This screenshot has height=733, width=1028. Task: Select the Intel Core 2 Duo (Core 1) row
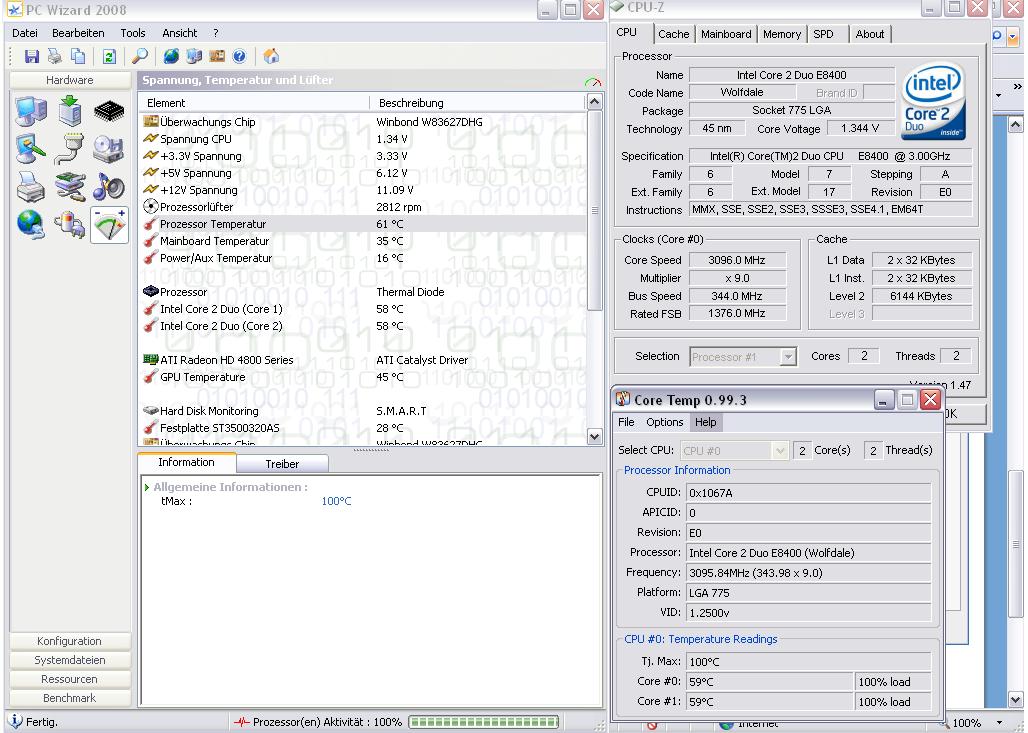click(363, 309)
